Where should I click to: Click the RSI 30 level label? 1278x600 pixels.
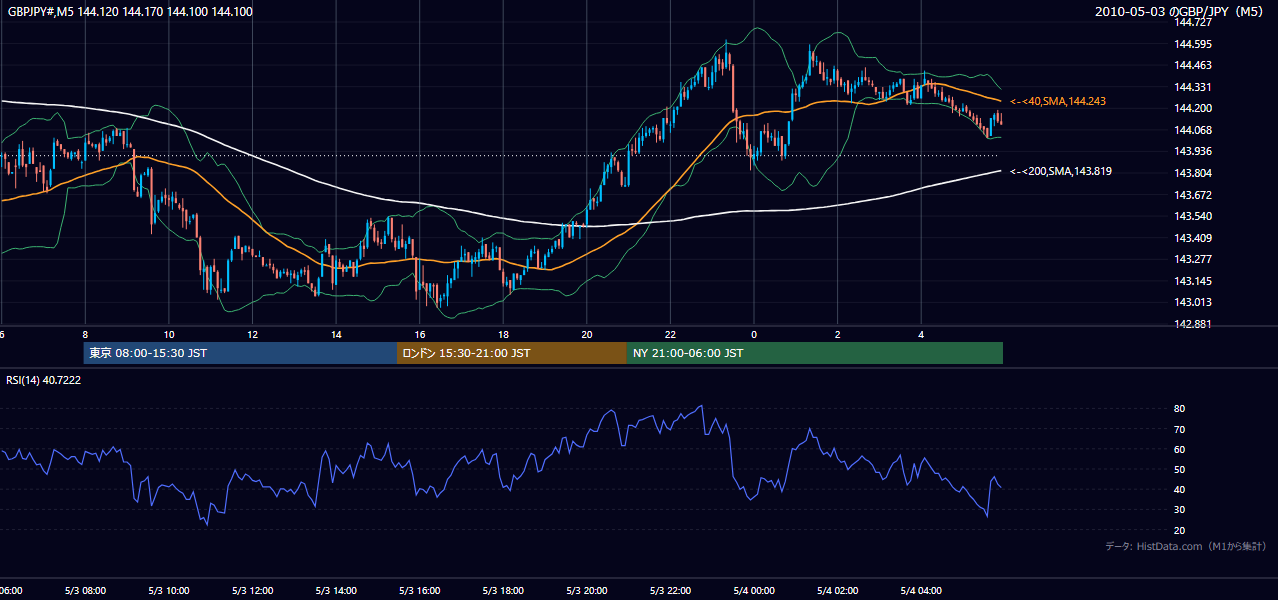pyautogui.click(x=1180, y=510)
